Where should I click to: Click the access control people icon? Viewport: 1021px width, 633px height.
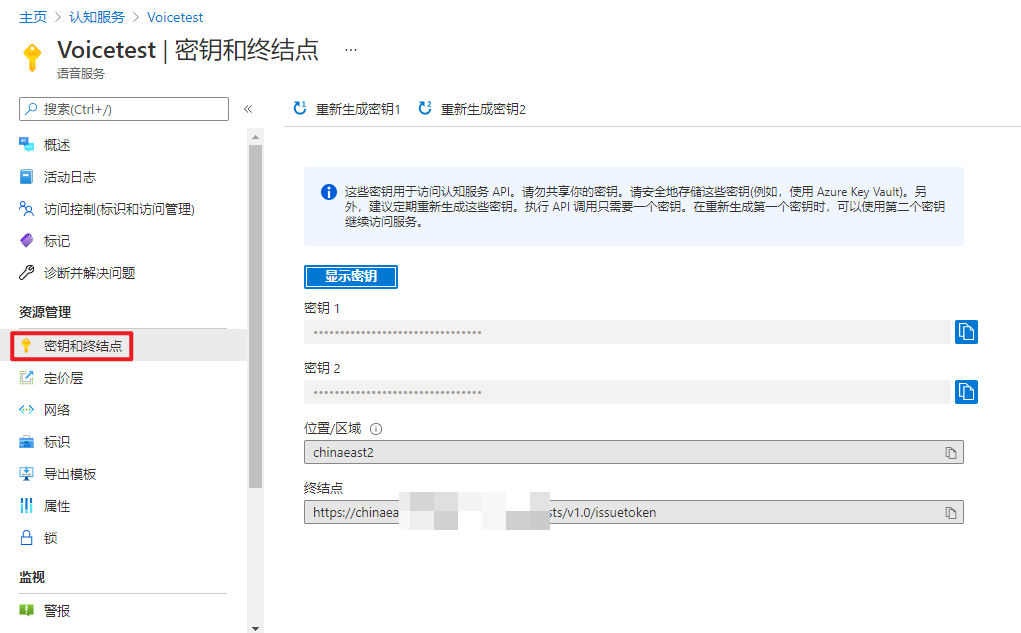(27, 208)
